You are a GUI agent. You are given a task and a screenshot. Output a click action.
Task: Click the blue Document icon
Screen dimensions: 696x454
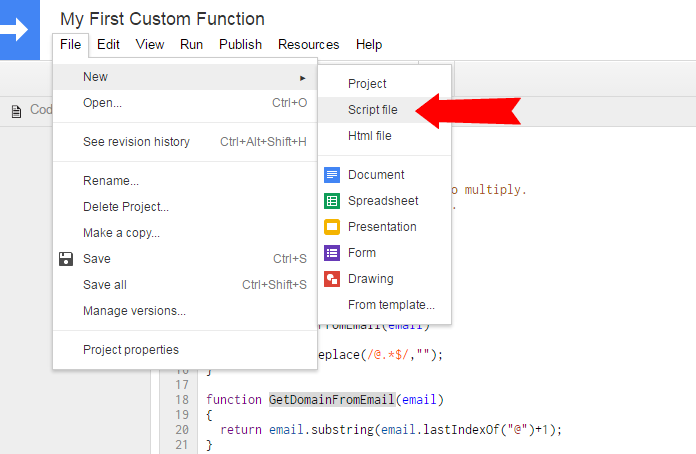coord(332,175)
